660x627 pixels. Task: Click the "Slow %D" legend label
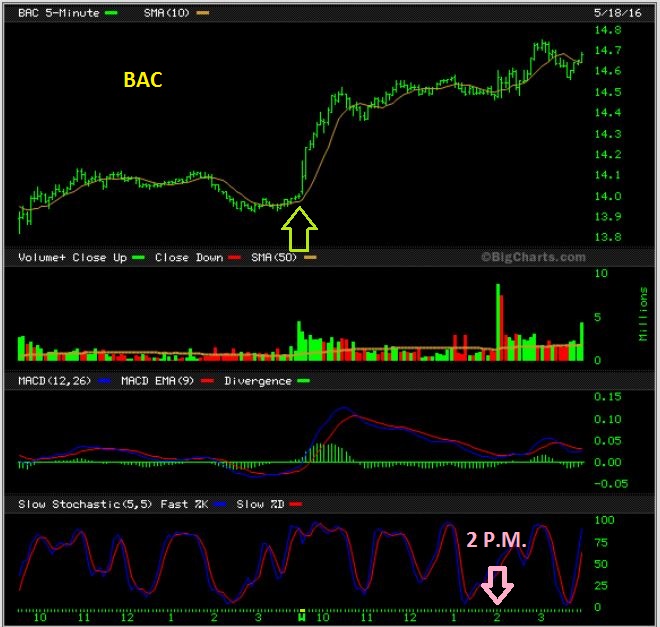(x=260, y=504)
